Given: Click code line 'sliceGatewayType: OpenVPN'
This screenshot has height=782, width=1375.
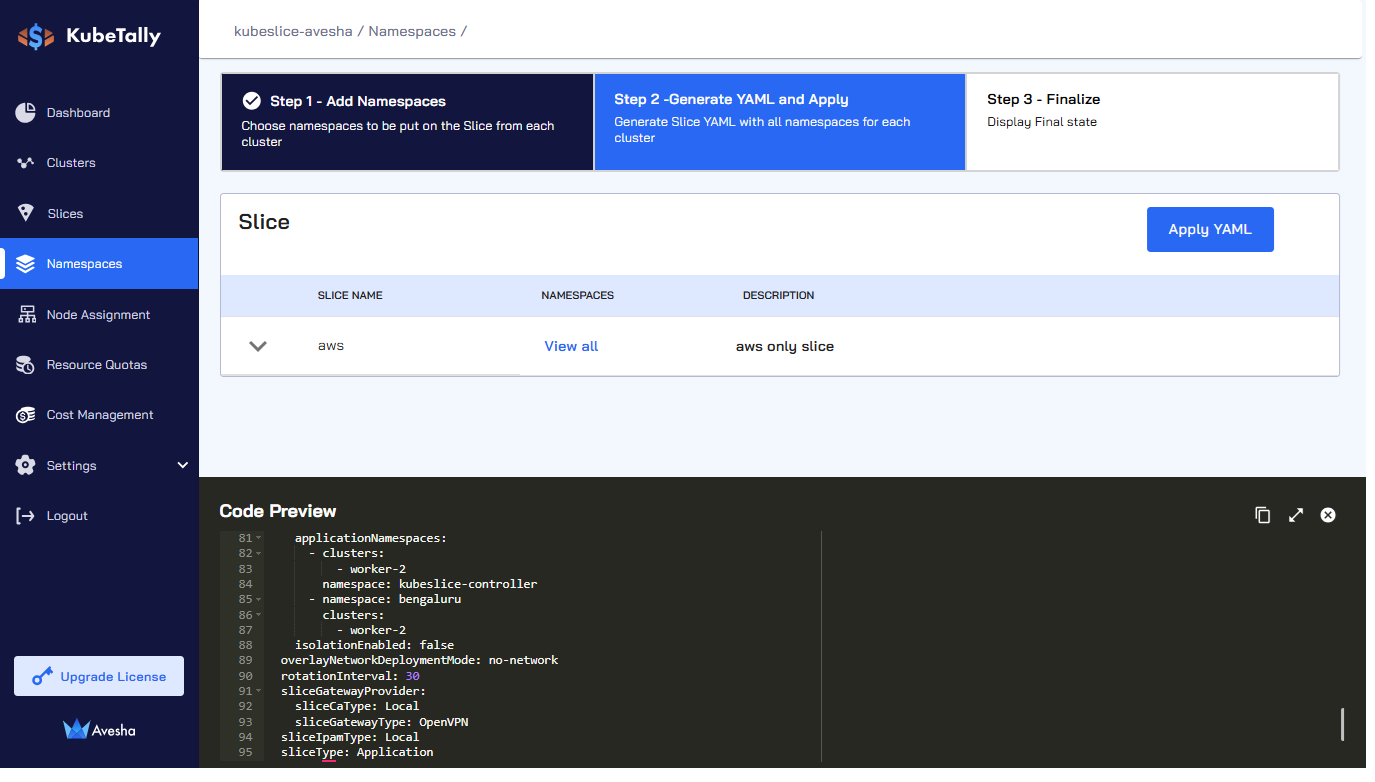Looking at the screenshot, I should pos(381,722).
